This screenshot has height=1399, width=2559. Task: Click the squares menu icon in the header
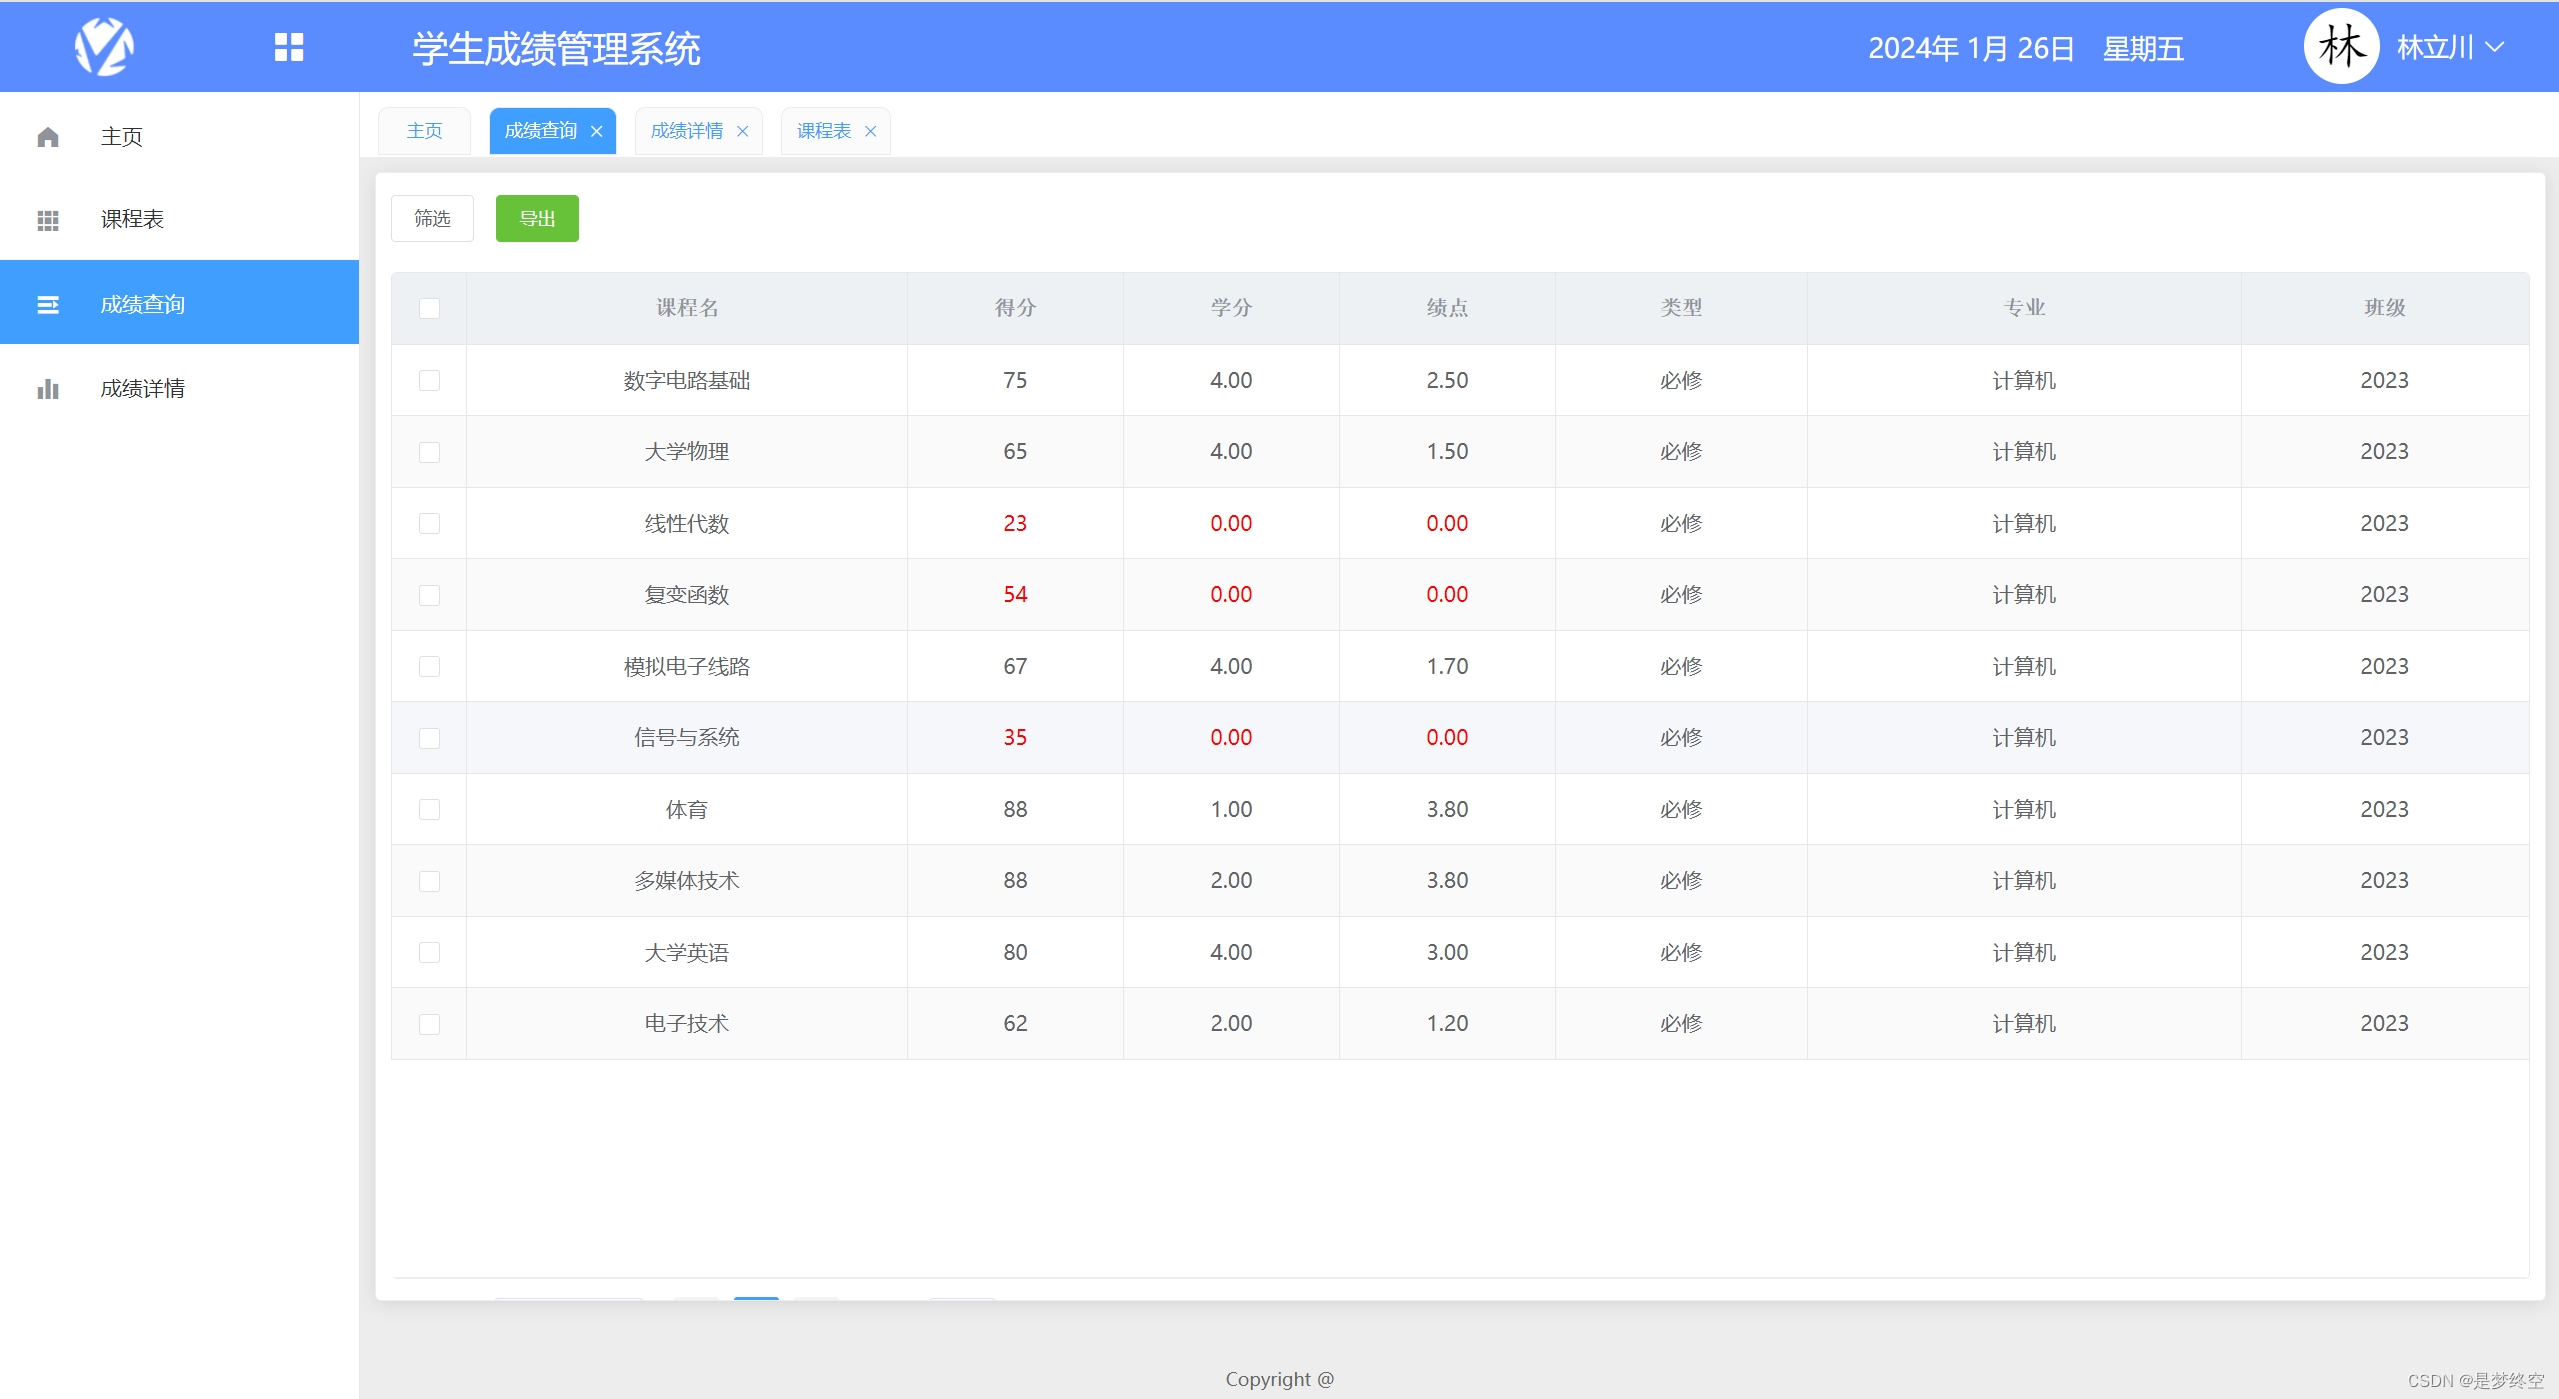[288, 46]
